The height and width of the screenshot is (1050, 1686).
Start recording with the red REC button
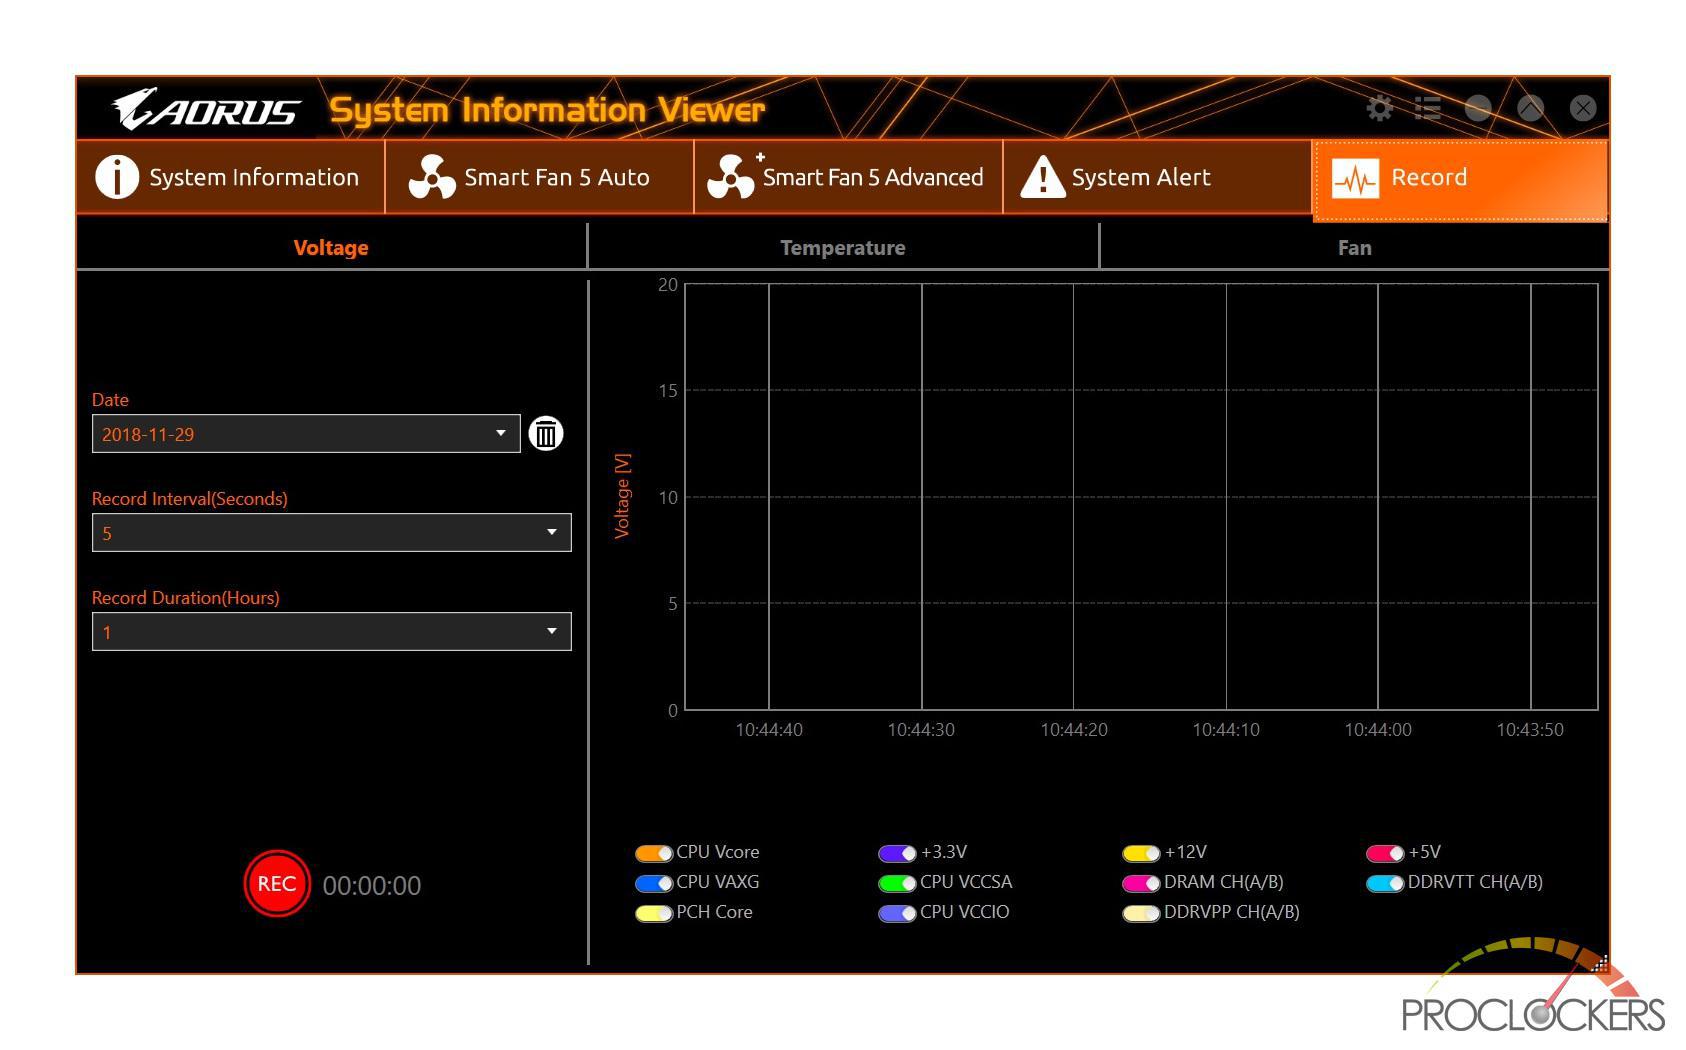(277, 884)
